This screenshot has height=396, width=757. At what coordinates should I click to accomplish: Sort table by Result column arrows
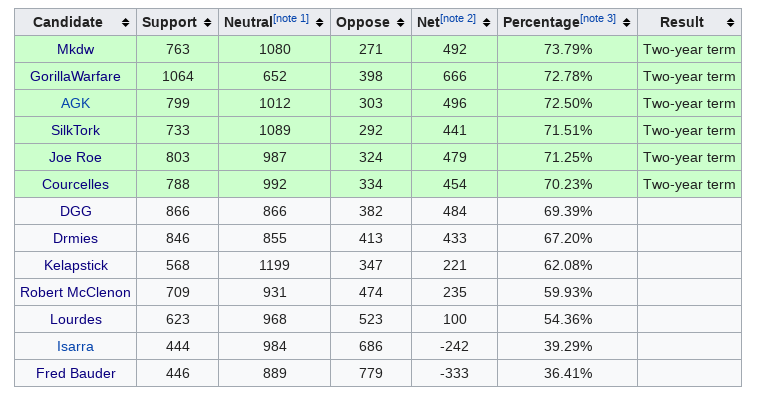730,22
